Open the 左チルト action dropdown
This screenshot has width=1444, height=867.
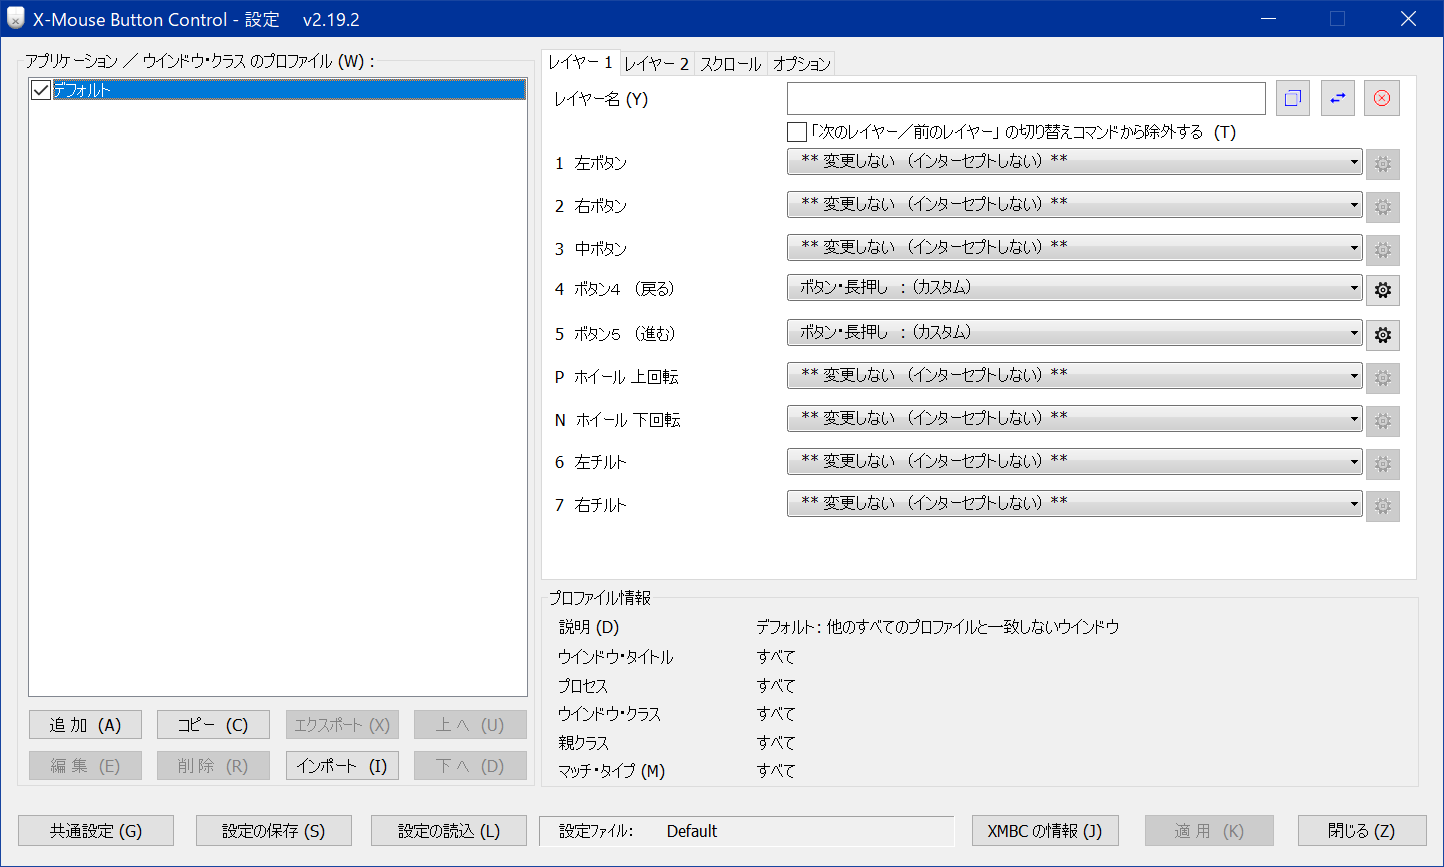click(1075, 461)
